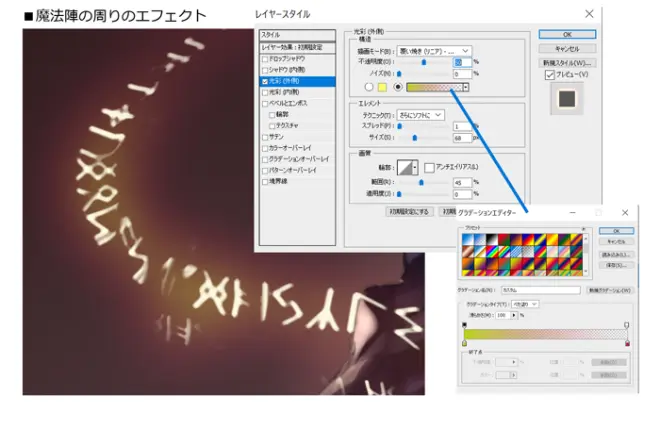Select the left yellow color stop
Screen dimensions: 660x446
[x=465, y=343]
